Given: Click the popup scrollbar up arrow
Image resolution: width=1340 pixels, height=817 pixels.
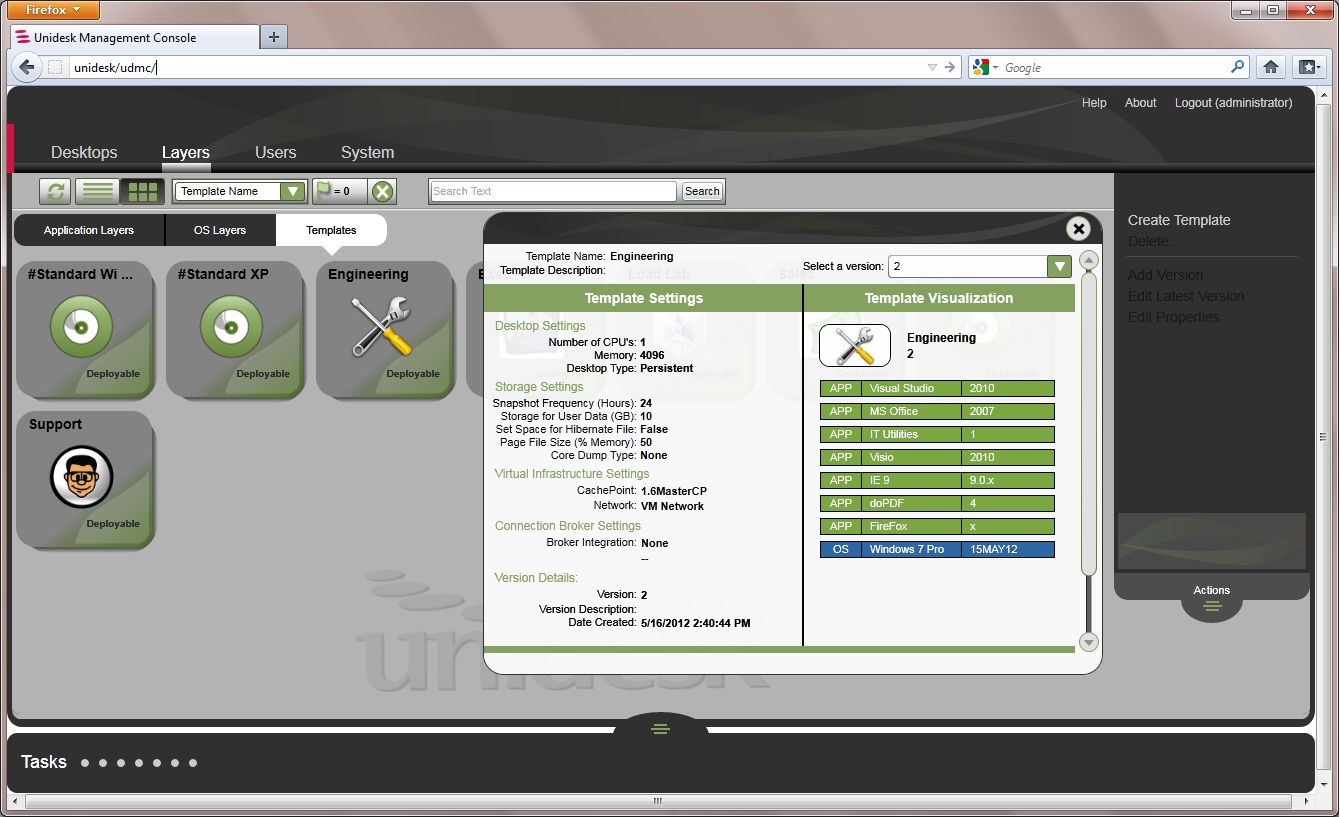Looking at the screenshot, I should click(x=1089, y=260).
